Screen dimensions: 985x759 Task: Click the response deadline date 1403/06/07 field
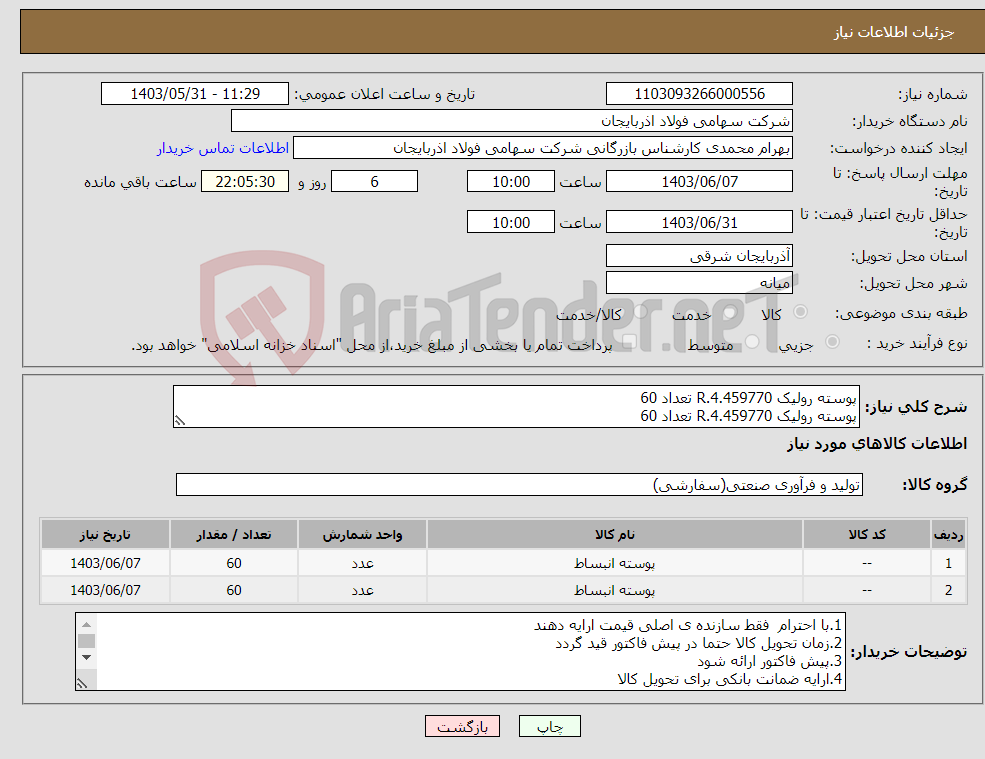(699, 182)
